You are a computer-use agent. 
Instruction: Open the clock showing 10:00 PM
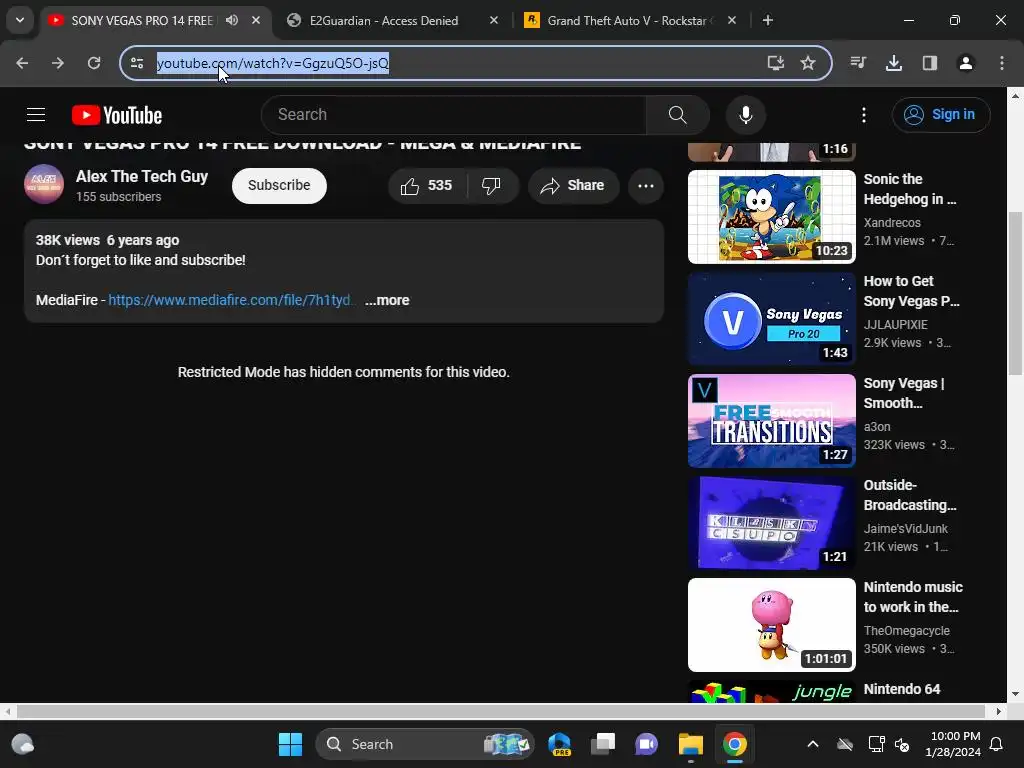[953, 744]
